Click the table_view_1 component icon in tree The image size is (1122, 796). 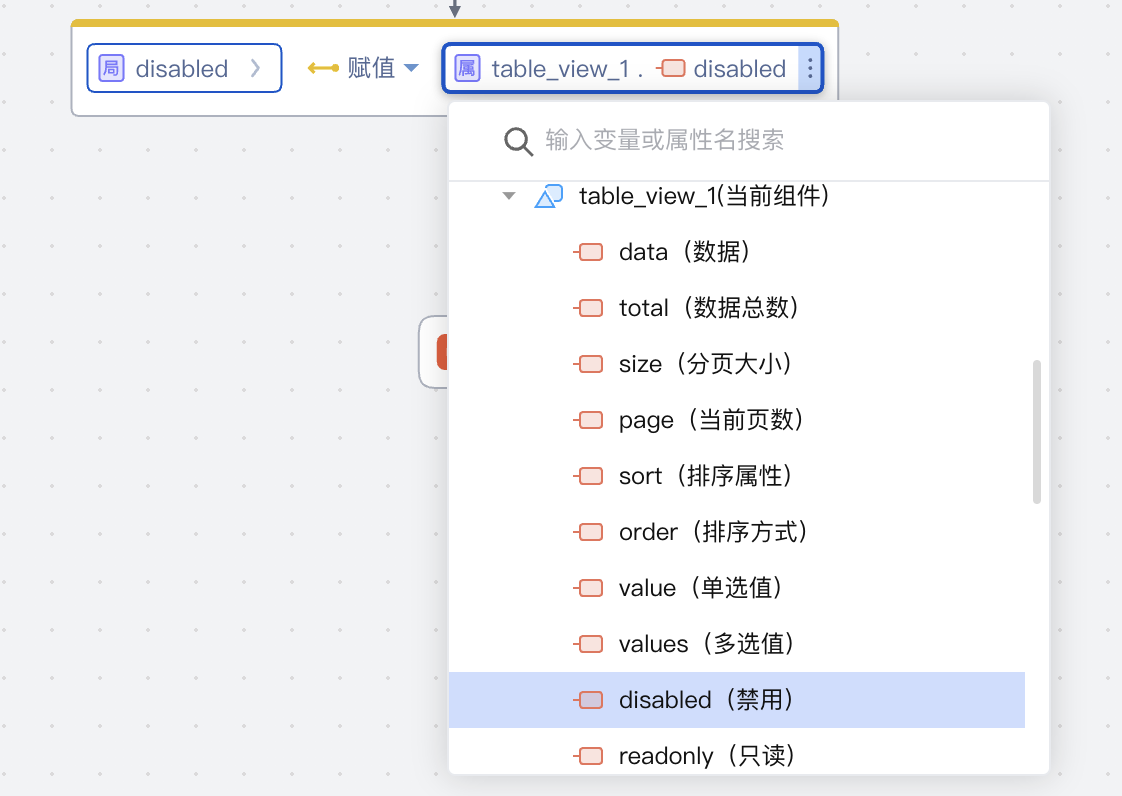pos(549,196)
